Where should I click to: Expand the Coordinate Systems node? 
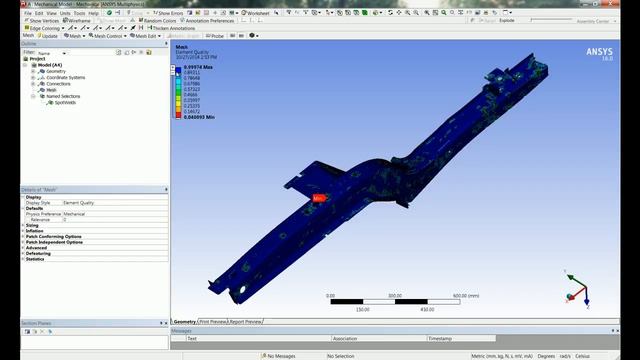(x=33, y=78)
